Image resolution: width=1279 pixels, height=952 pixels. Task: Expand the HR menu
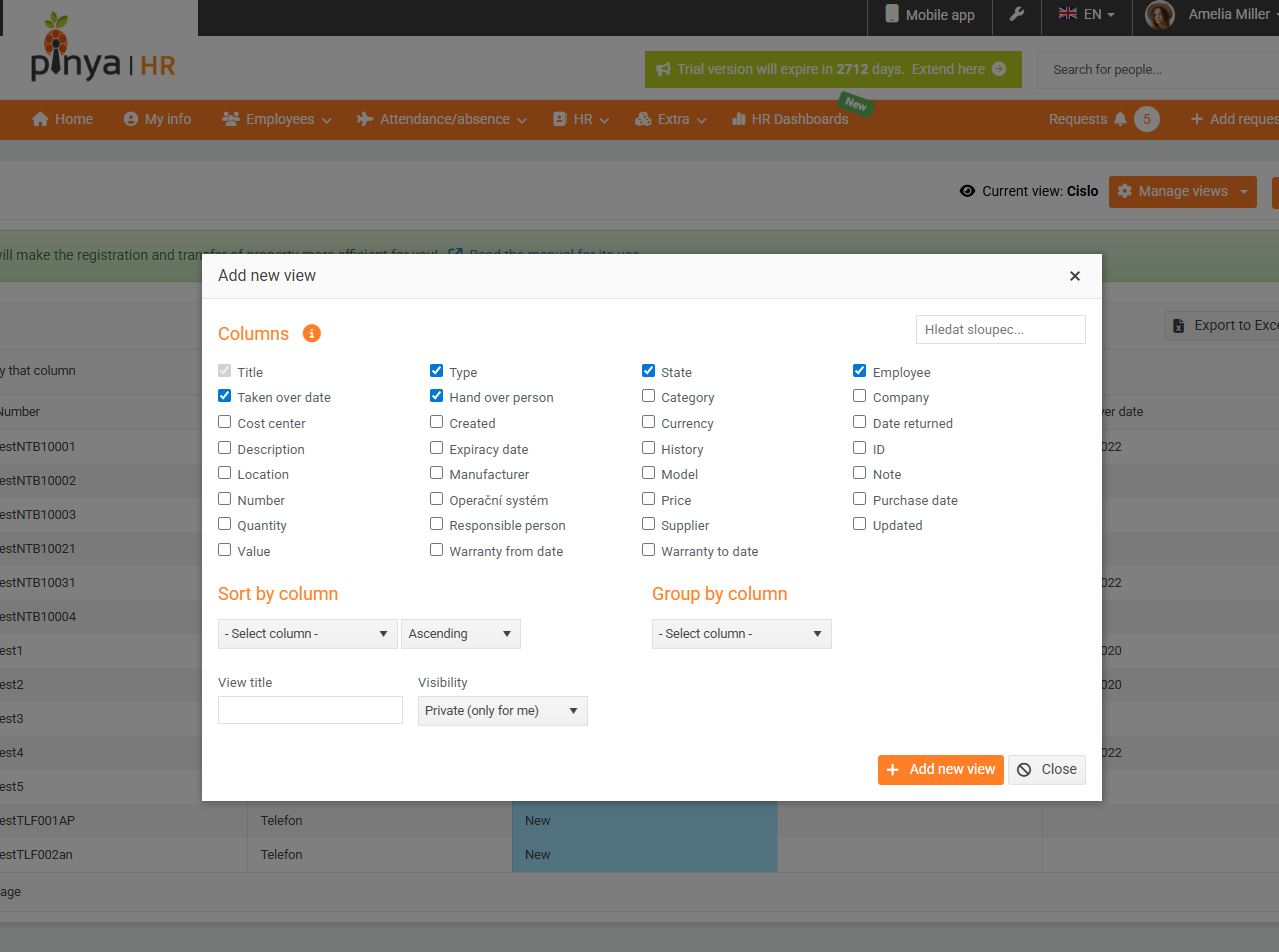pyautogui.click(x=582, y=119)
